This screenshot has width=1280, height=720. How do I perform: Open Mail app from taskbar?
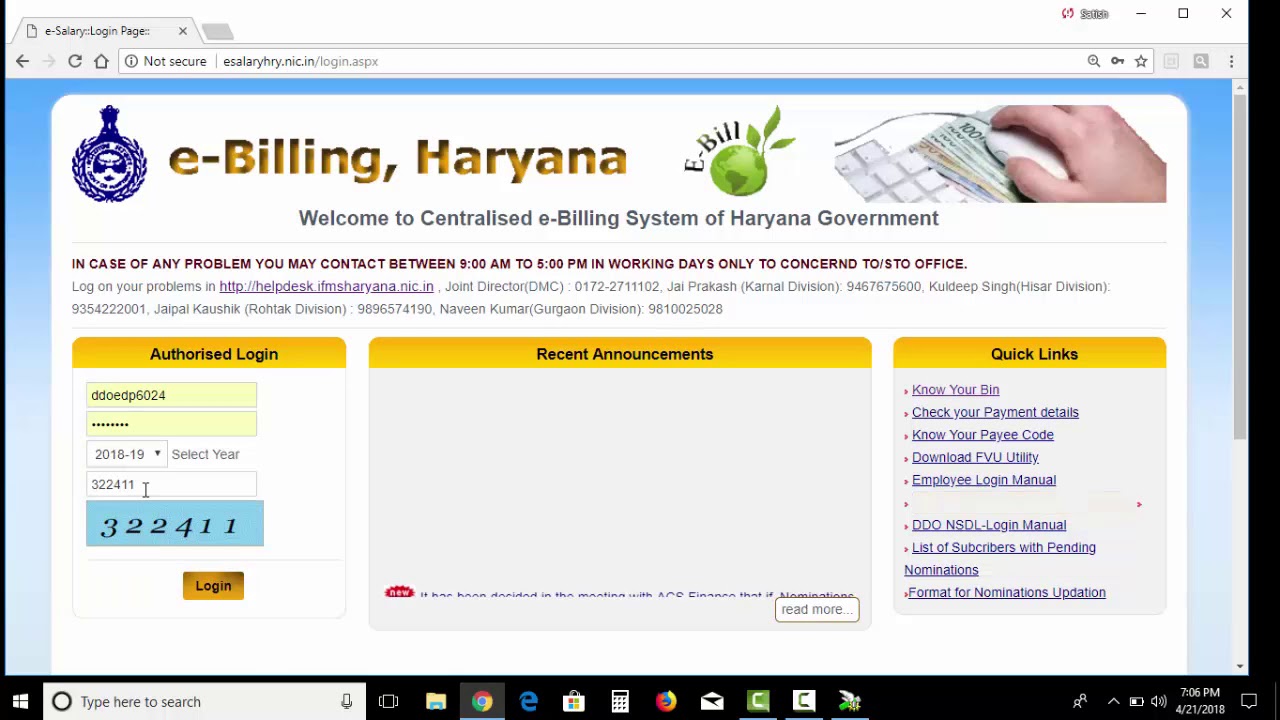[712, 701]
